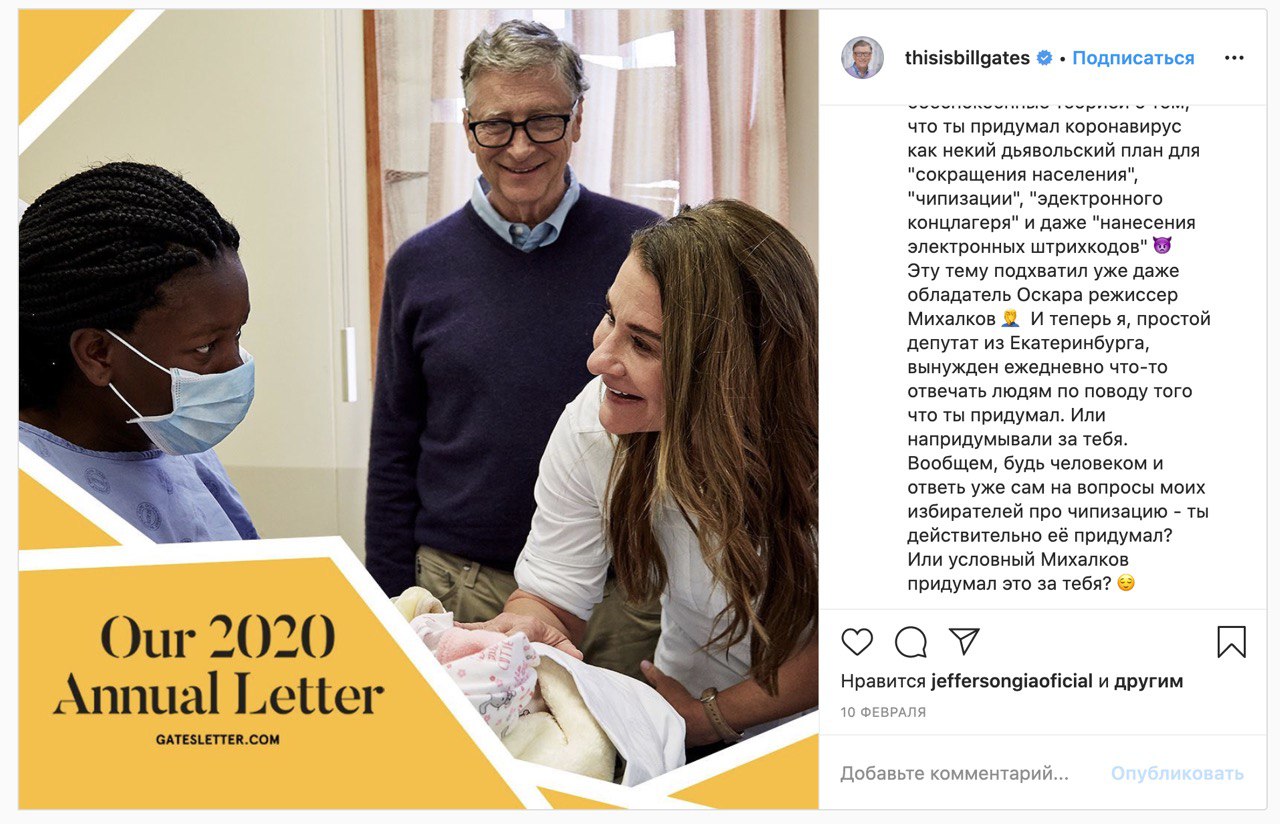
Task: Submit comment with Опубликовать button
Action: (x=1177, y=773)
